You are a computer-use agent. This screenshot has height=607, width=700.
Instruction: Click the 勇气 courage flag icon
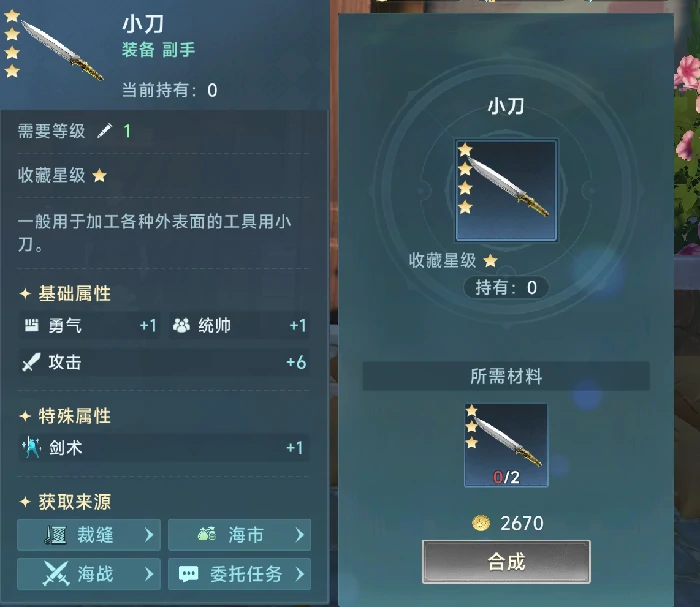31,325
